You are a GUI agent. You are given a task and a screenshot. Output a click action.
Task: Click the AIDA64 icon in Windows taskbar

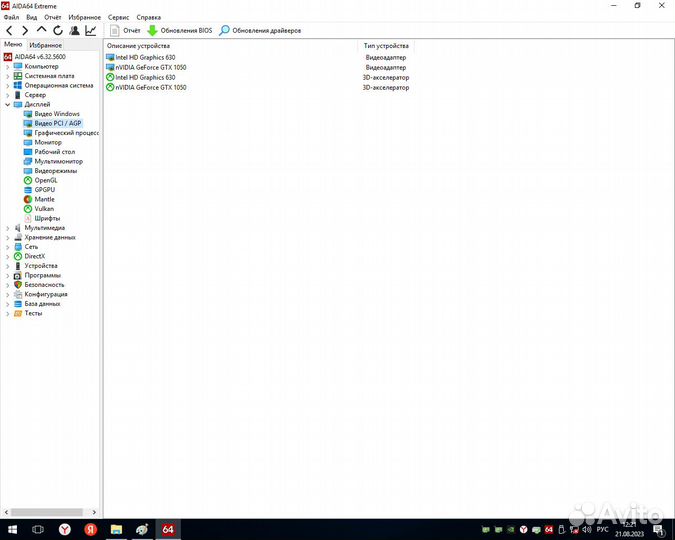click(168, 529)
